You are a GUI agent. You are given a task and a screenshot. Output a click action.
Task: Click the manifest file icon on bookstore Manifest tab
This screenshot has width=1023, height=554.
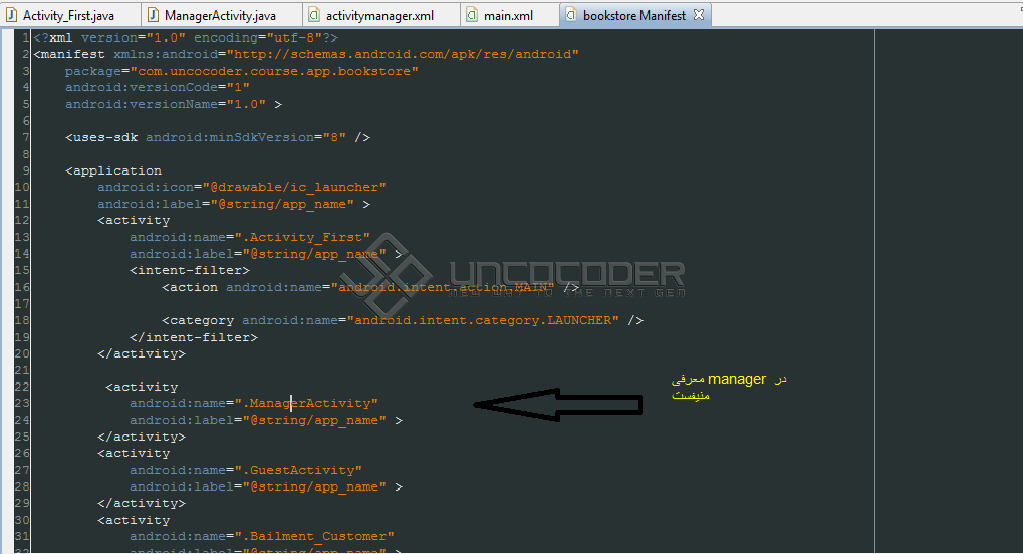571,14
